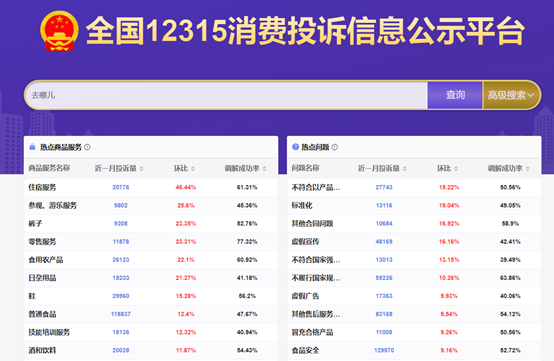
Task: Click the blue icon before 热点问题
Action: pyautogui.click(x=295, y=147)
